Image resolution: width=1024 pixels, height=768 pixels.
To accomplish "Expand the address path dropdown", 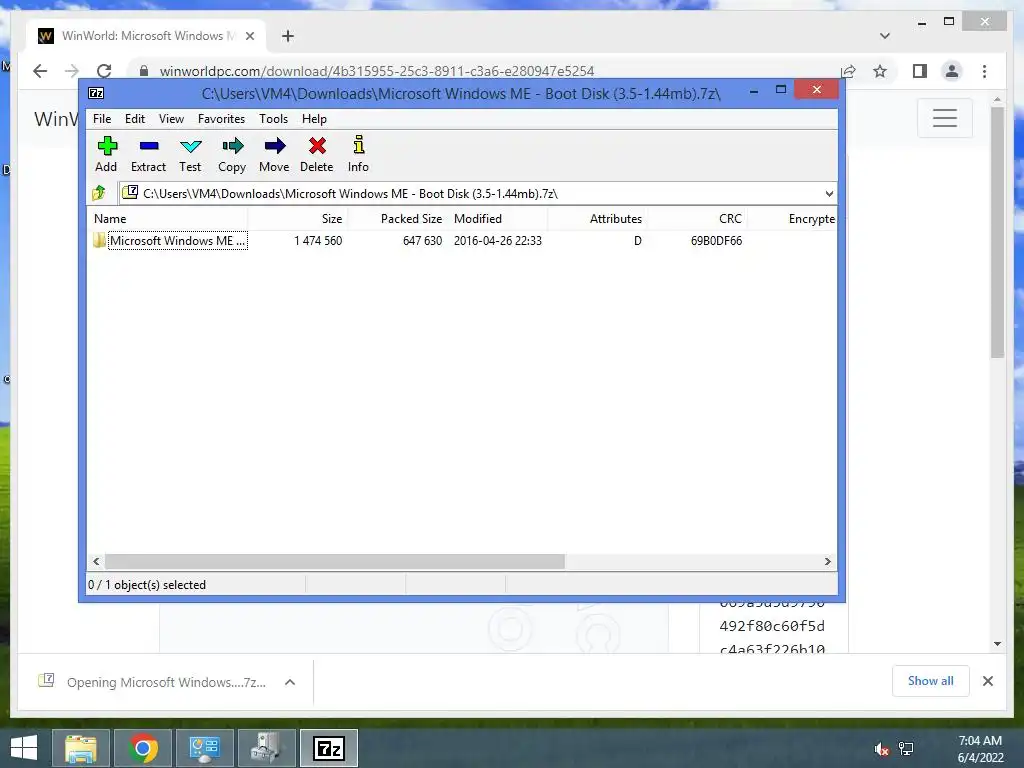I will pos(829,193).
